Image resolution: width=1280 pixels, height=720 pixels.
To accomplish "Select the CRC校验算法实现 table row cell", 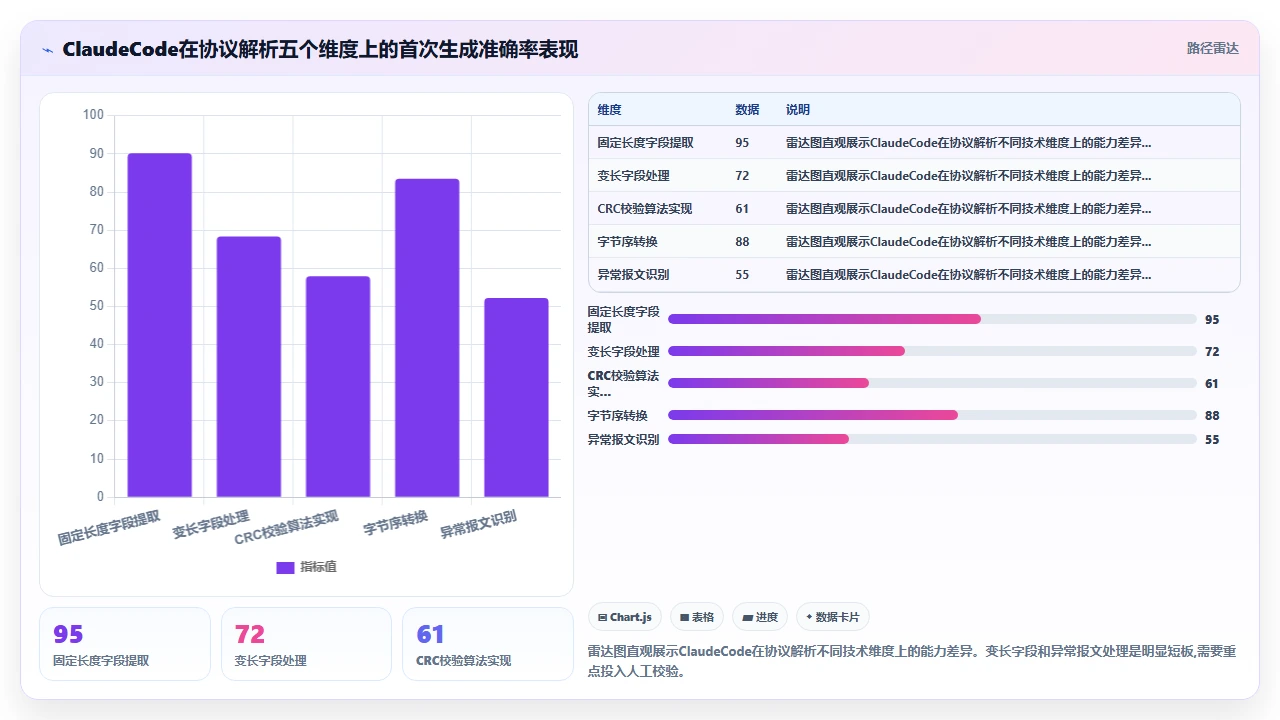I will pyautogui.click(x=644, y=209).
